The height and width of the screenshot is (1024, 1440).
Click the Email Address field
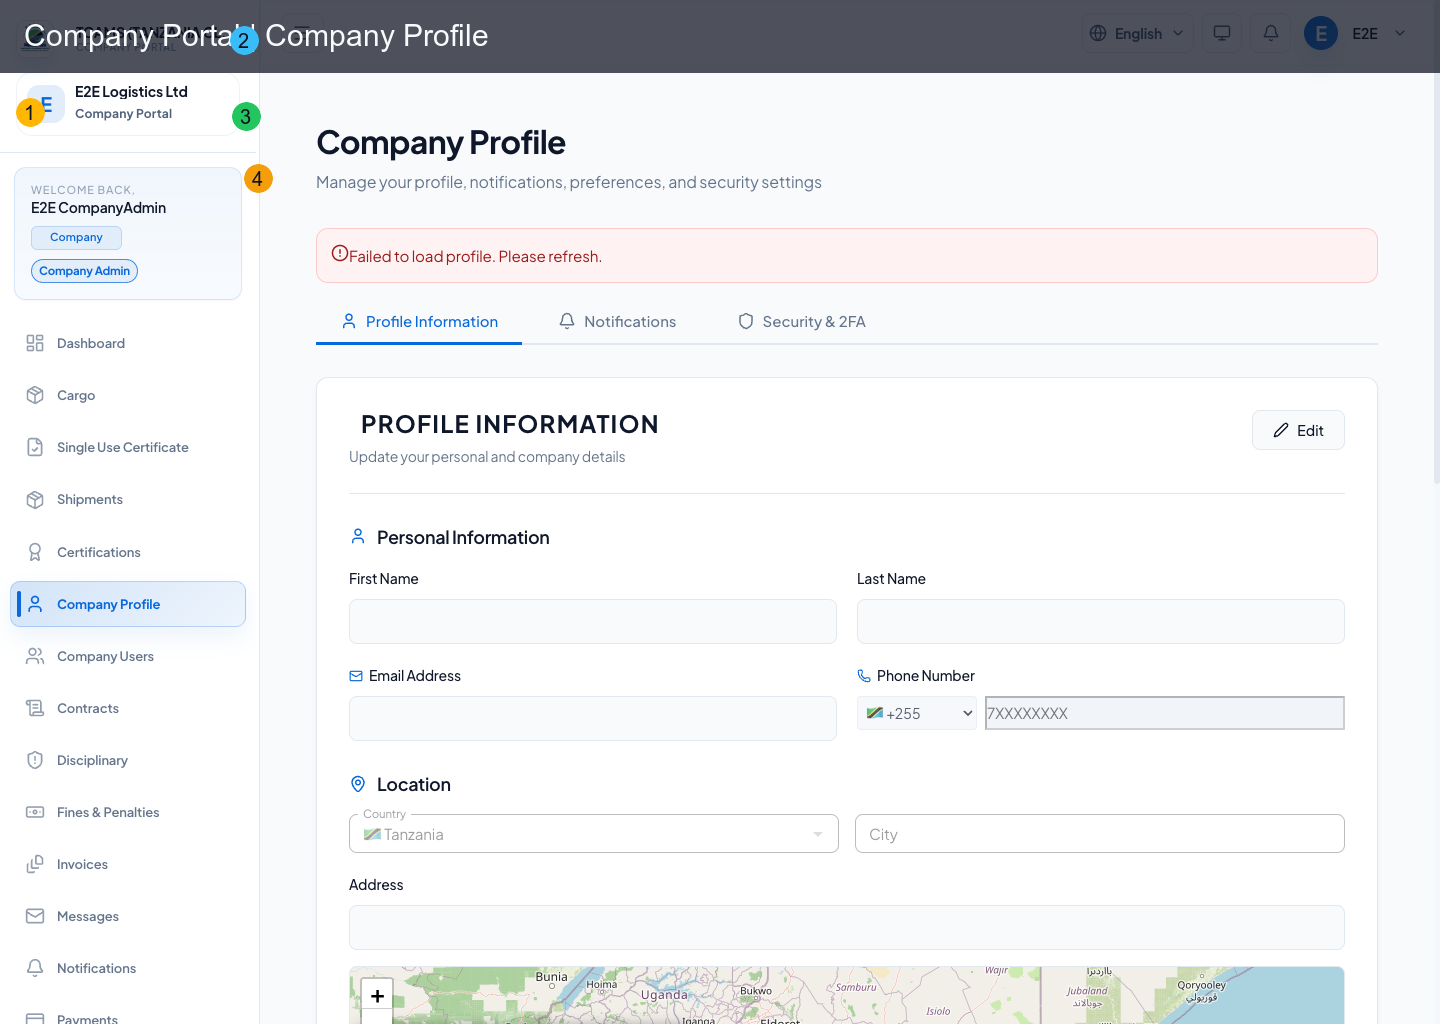(593, 718)
